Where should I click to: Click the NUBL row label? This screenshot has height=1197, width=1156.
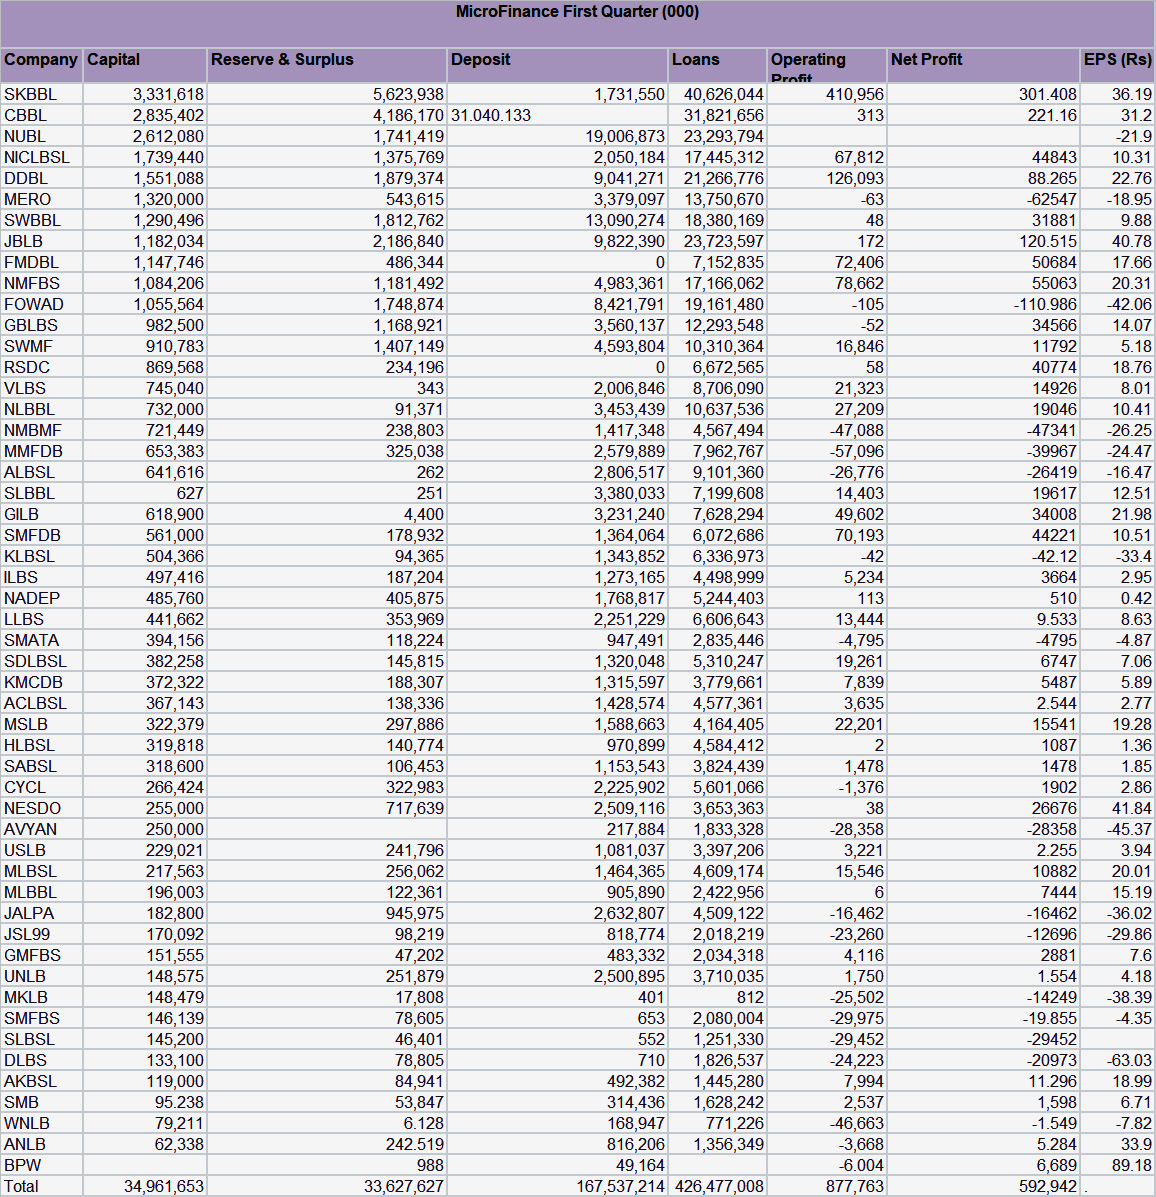tap(25, 136)
